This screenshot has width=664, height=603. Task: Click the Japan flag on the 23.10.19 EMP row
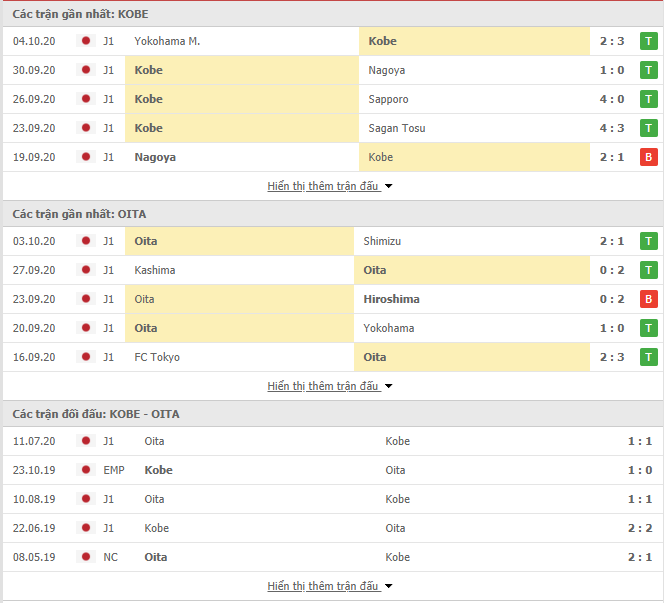pyautogui.click(x=86, y=470)
